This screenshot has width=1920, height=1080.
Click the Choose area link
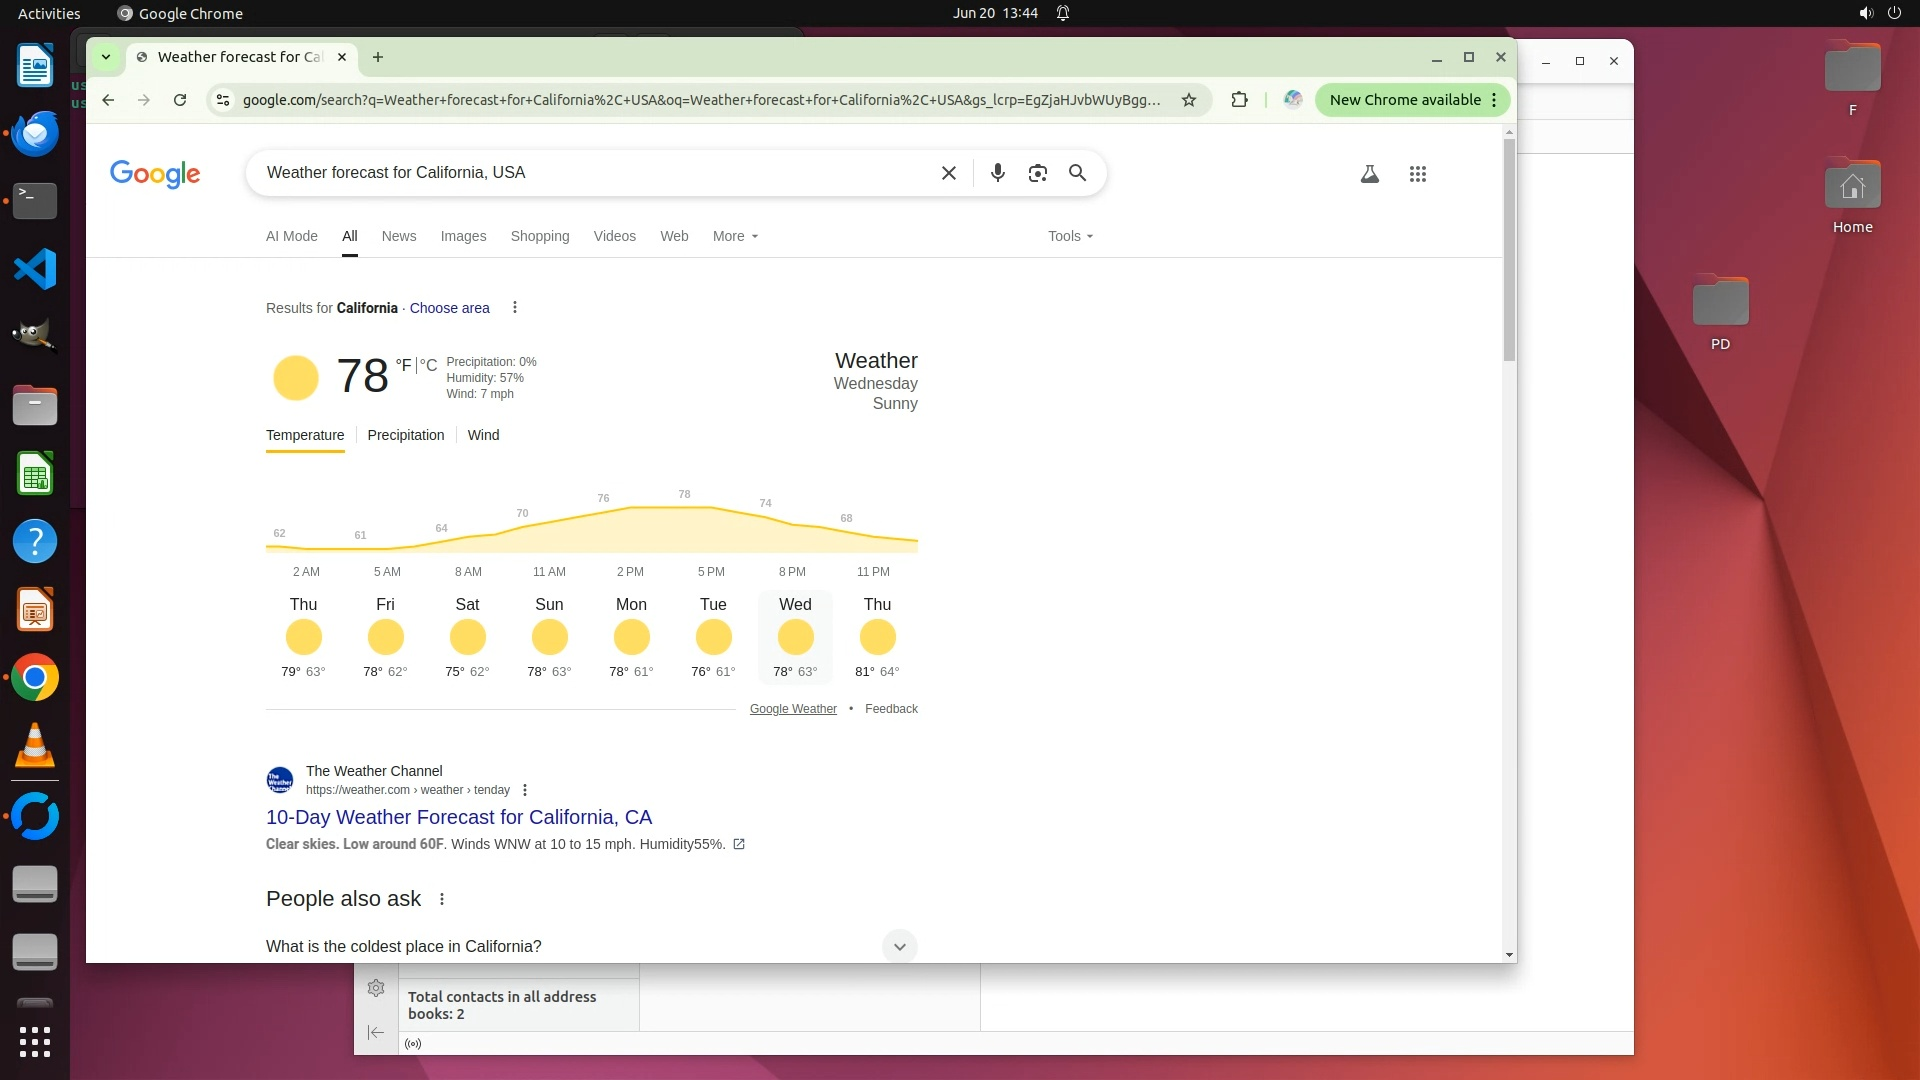(449, 308)
